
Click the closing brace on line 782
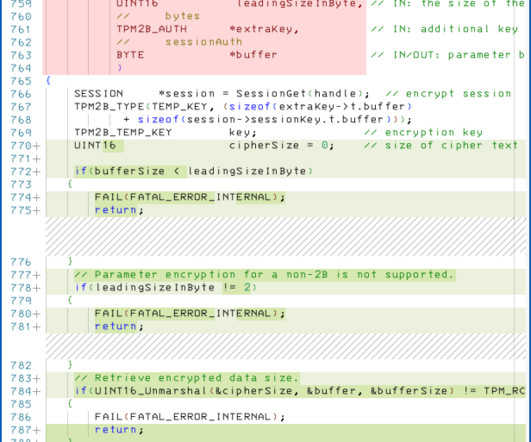(70, 365)
